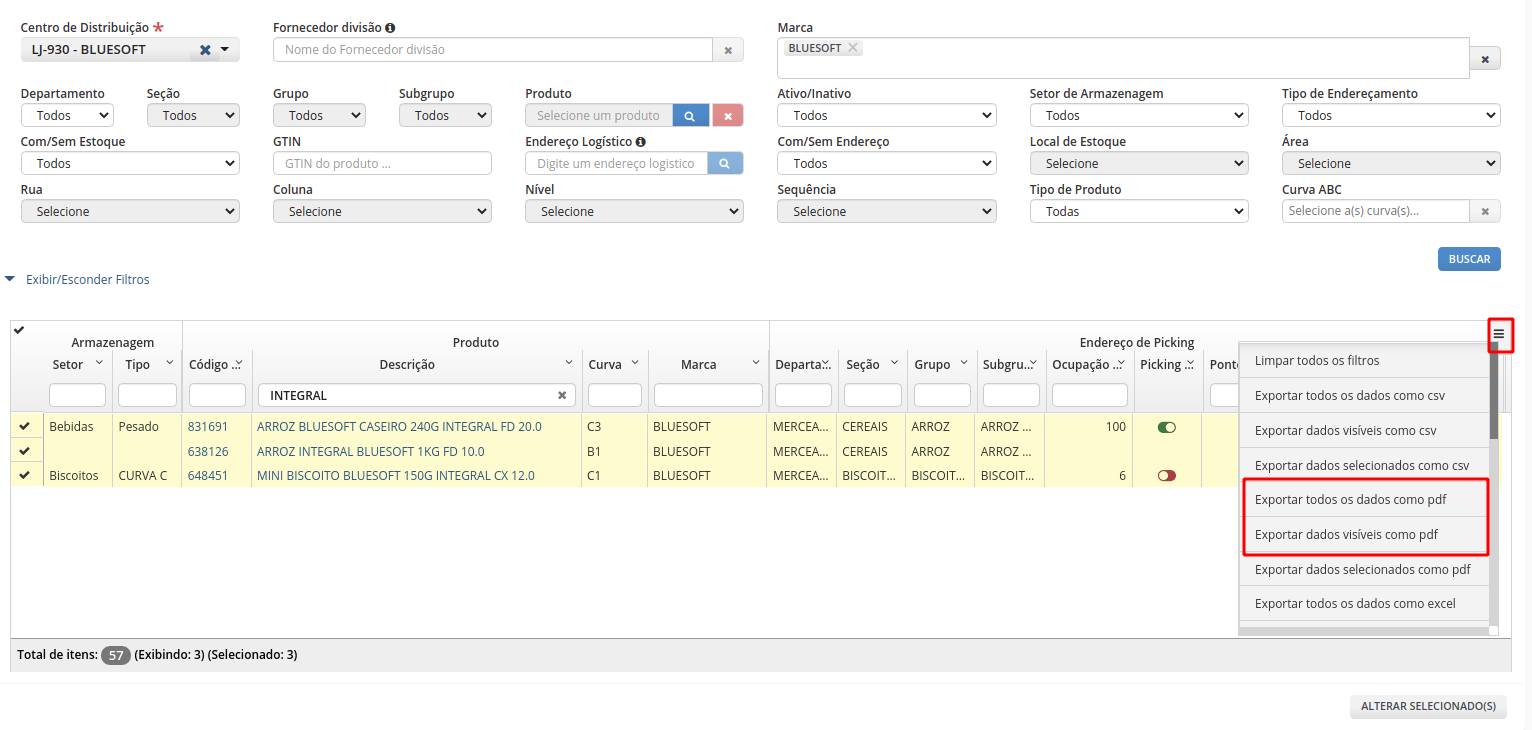The width and height of the screenshot is (1532, 730).
Task: Deselect the row for ARROZ BLUESOFT CASEIRO 240G
Action: point(25,427)
